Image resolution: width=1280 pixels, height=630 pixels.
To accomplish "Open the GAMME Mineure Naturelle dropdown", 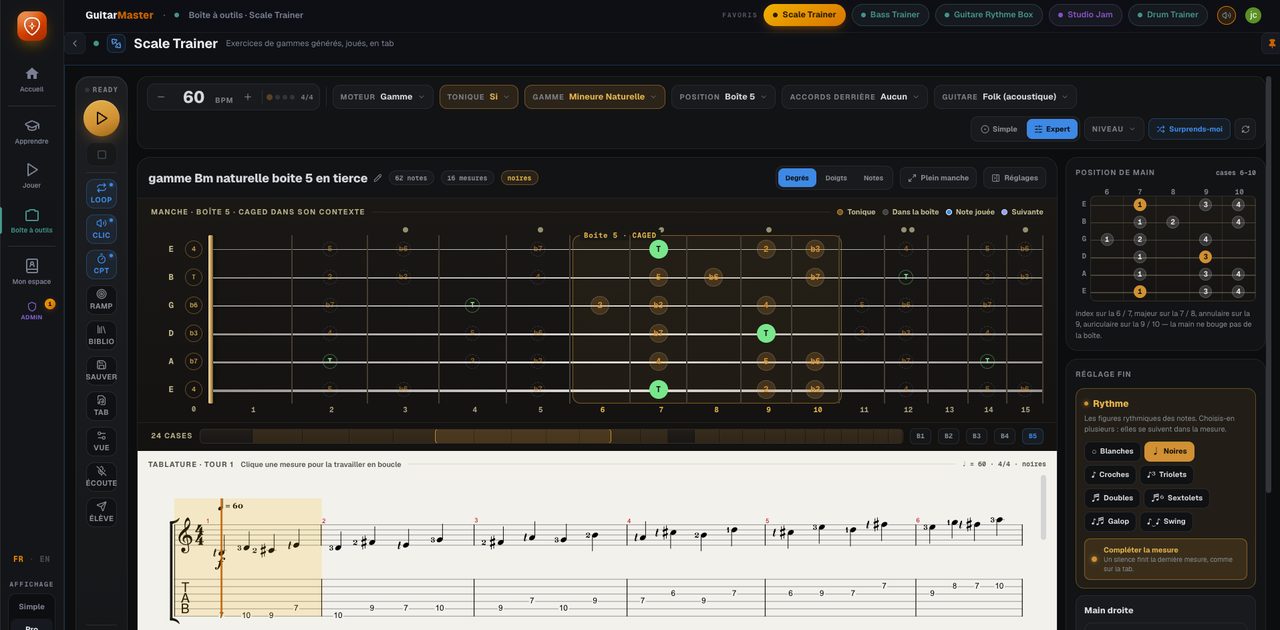I will click(x=595, y=97).
